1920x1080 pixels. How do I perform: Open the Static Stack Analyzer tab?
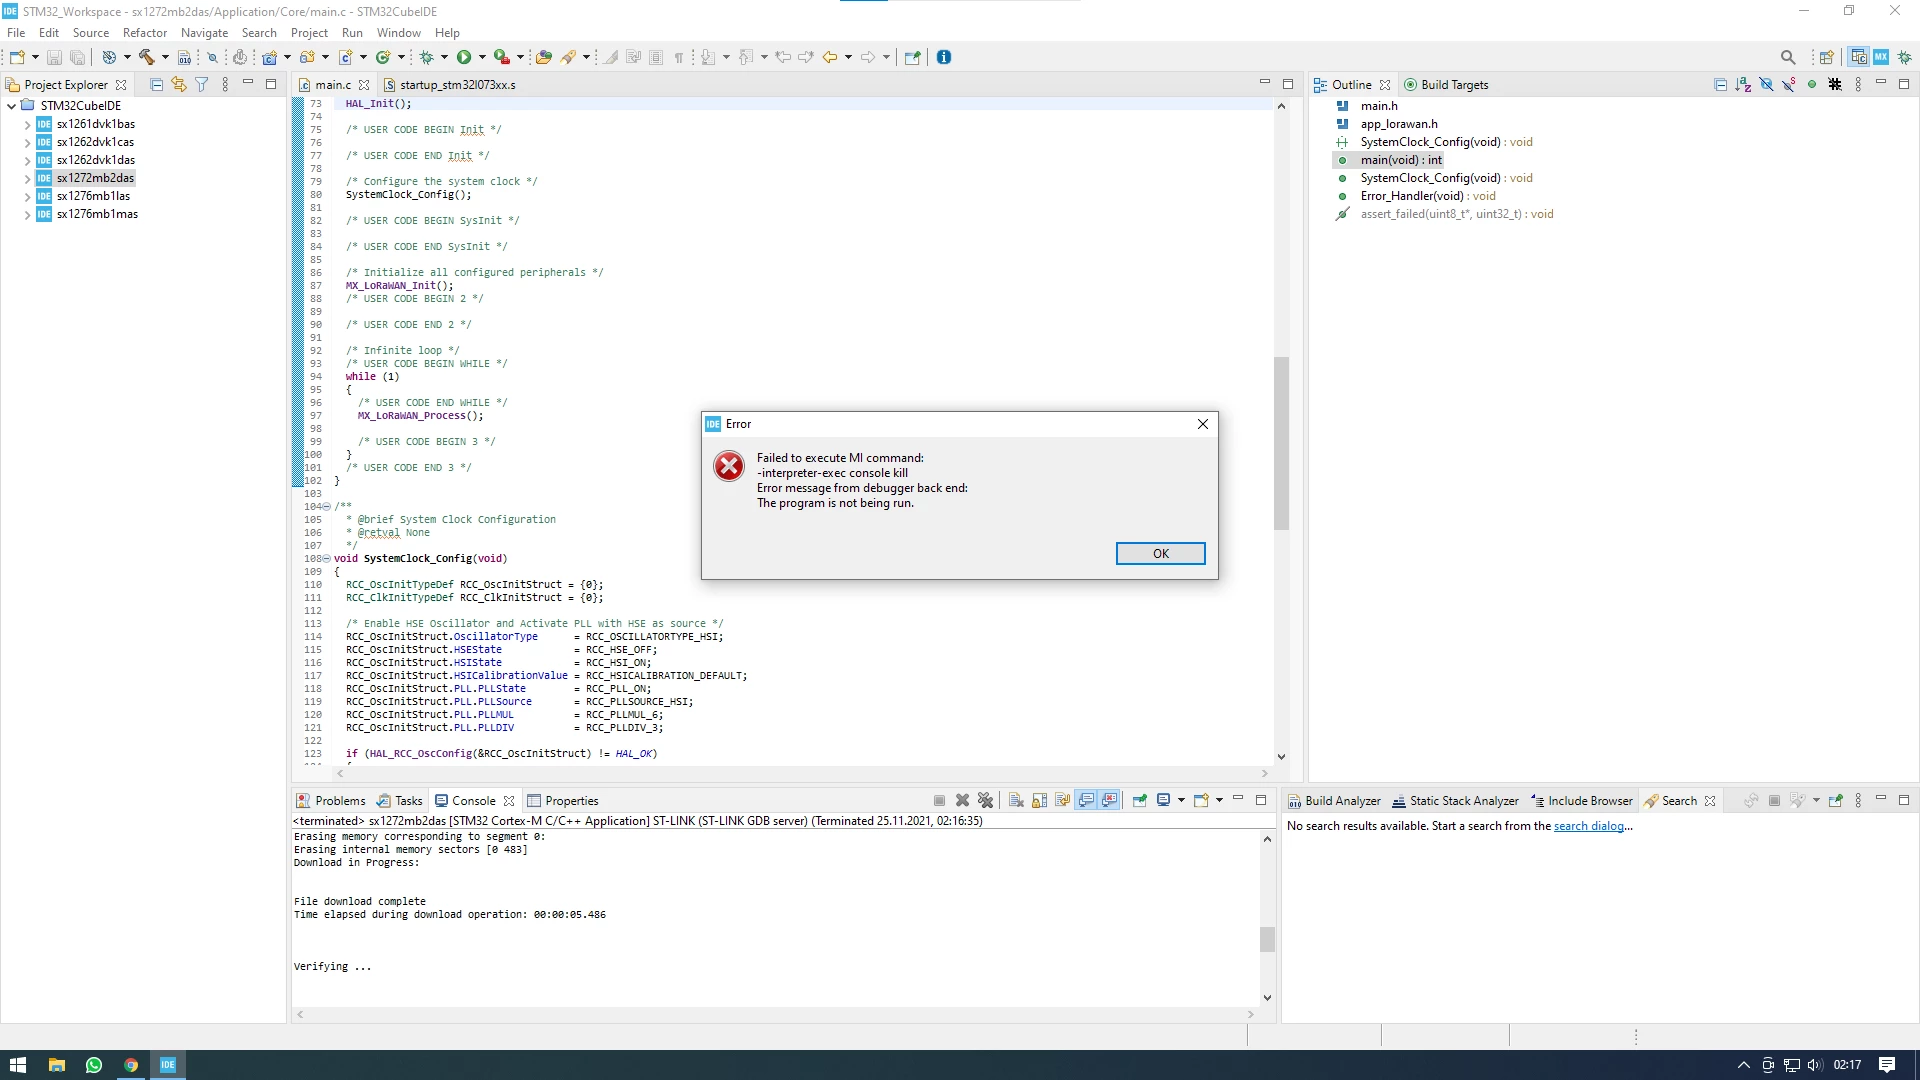click(x=1455, y=801)
